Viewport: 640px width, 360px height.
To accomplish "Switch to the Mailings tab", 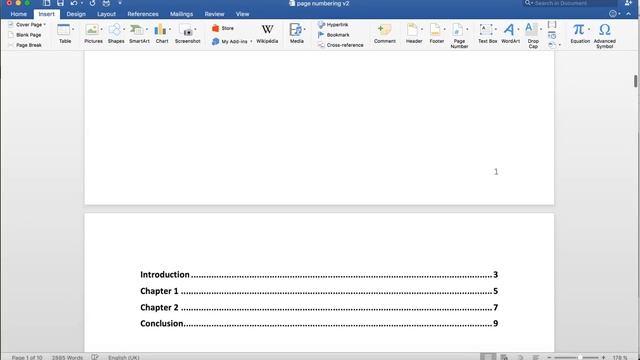I will (181, 14).
